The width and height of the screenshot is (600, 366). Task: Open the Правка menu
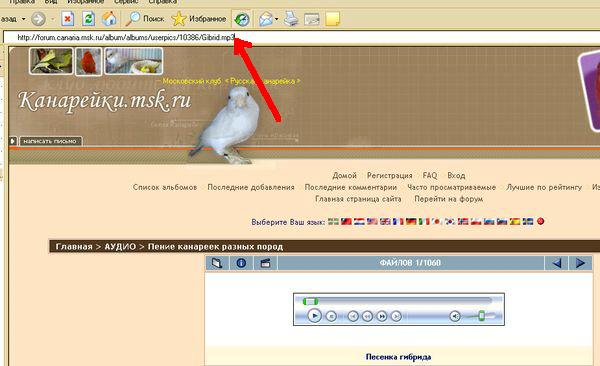point(22,2)
